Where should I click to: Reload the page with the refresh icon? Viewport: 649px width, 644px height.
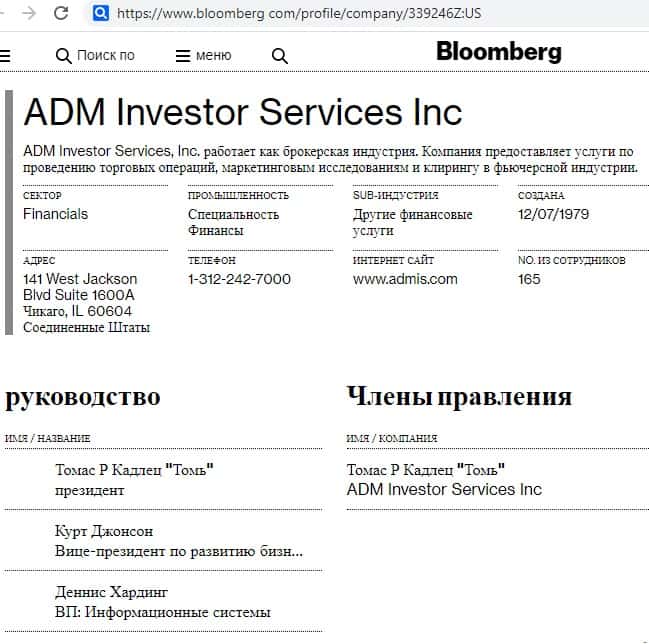click(61, 13)
